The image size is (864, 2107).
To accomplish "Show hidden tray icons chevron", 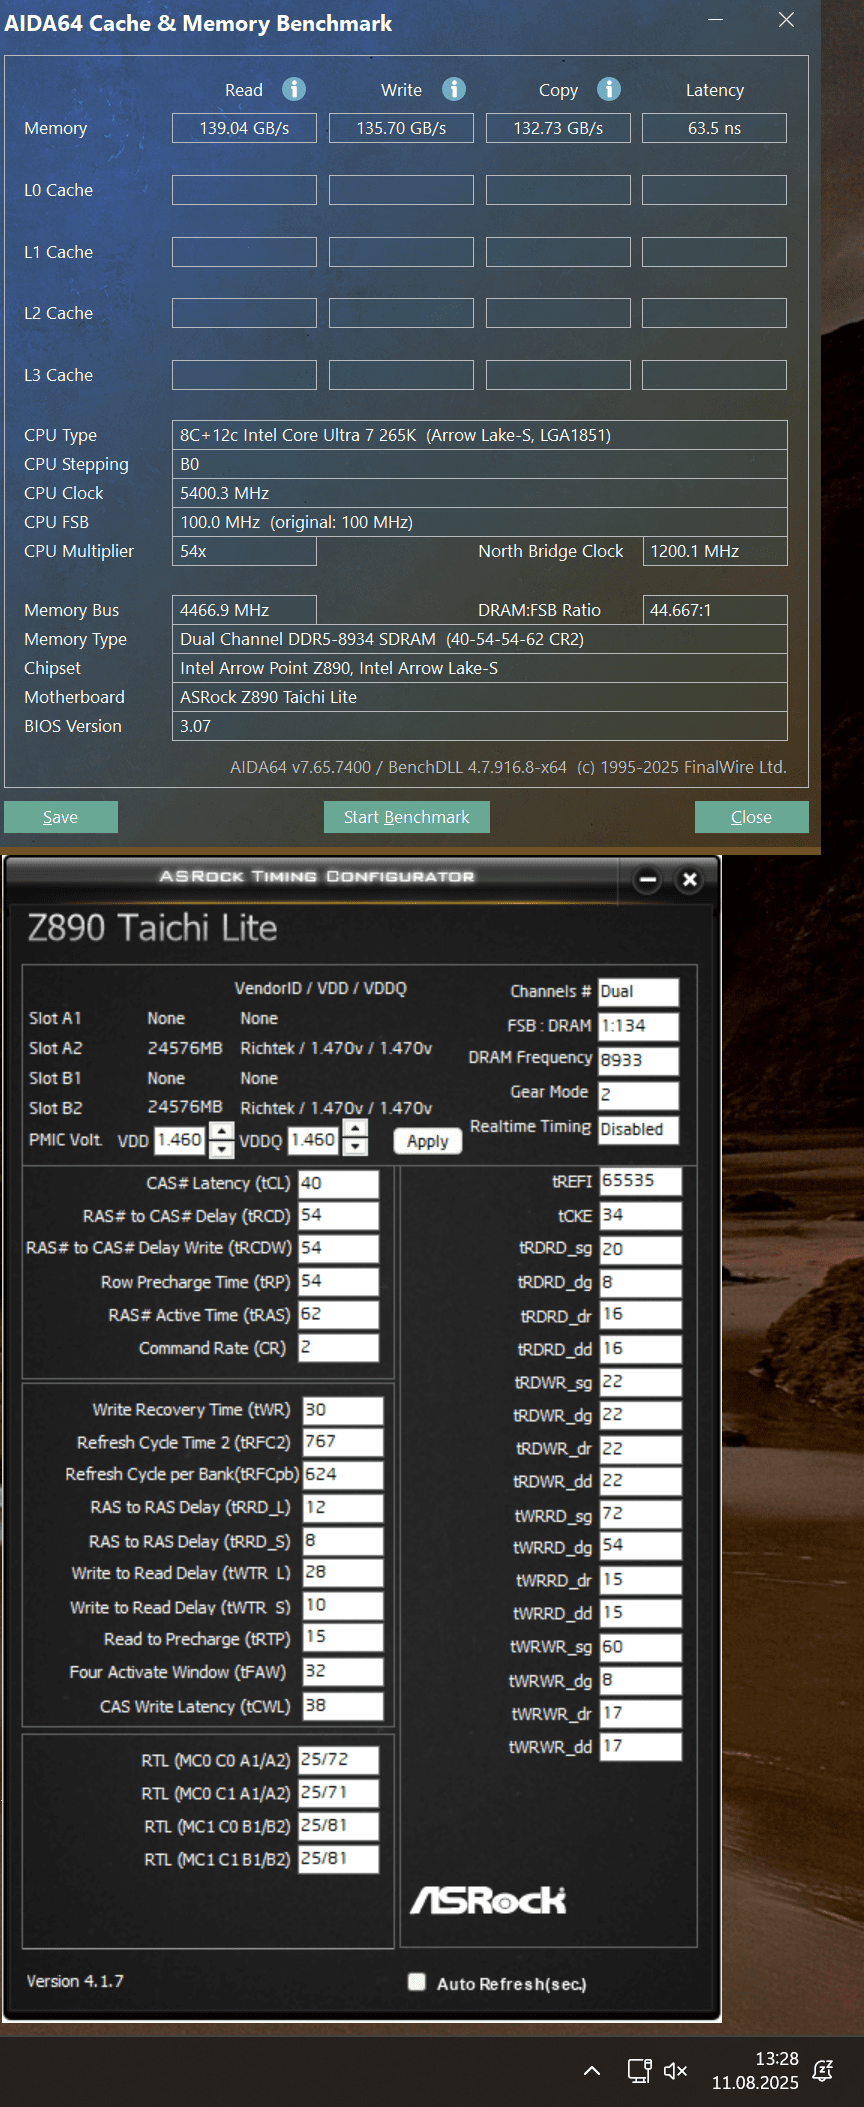I will click(592, 2070).
